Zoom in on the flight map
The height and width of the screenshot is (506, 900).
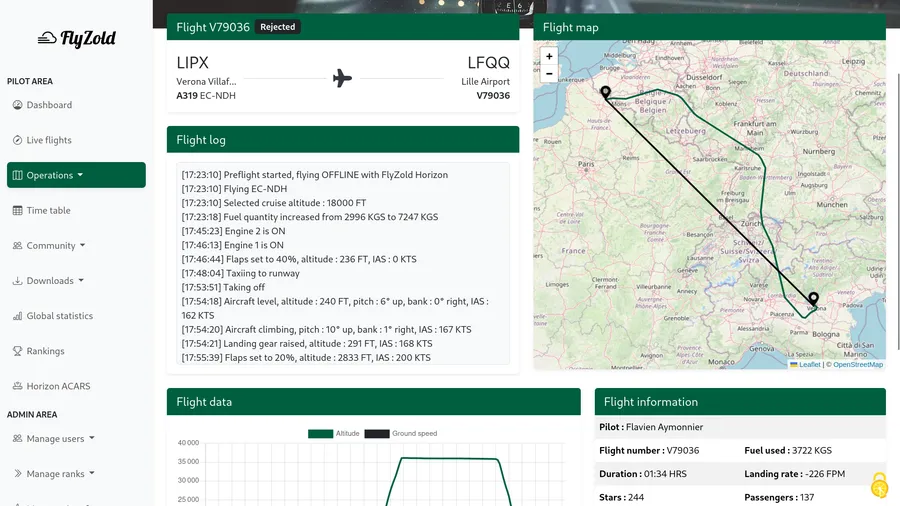549,57
